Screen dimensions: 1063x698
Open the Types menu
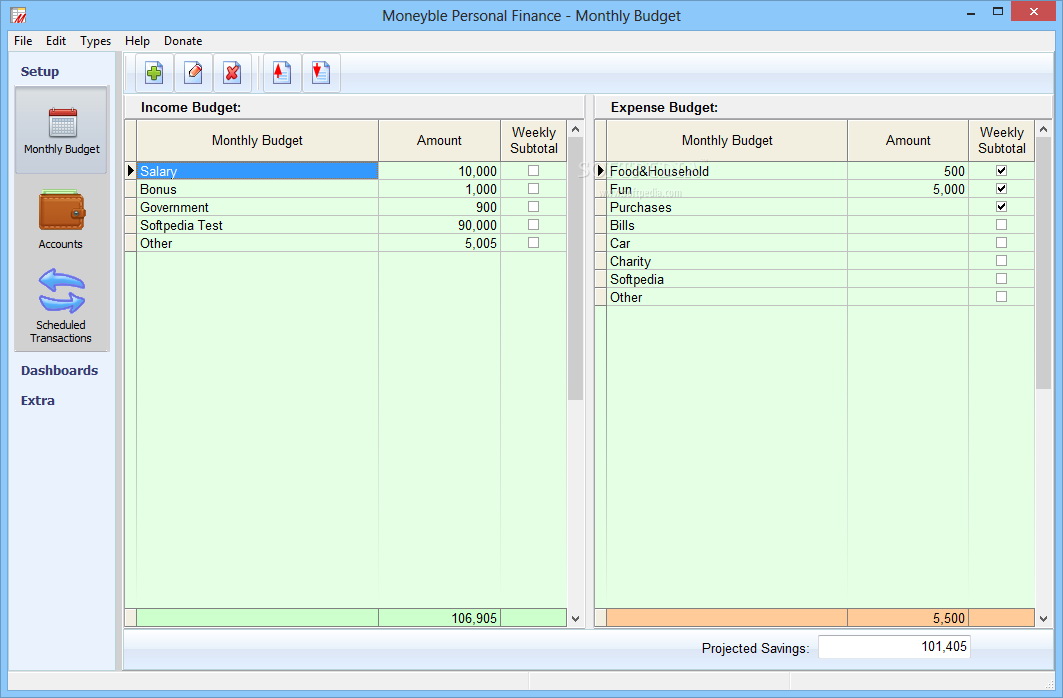point(95,41)
